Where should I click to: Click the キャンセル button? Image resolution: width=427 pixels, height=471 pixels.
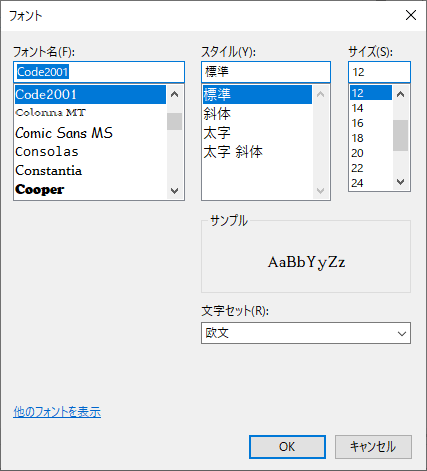point(373,447)
